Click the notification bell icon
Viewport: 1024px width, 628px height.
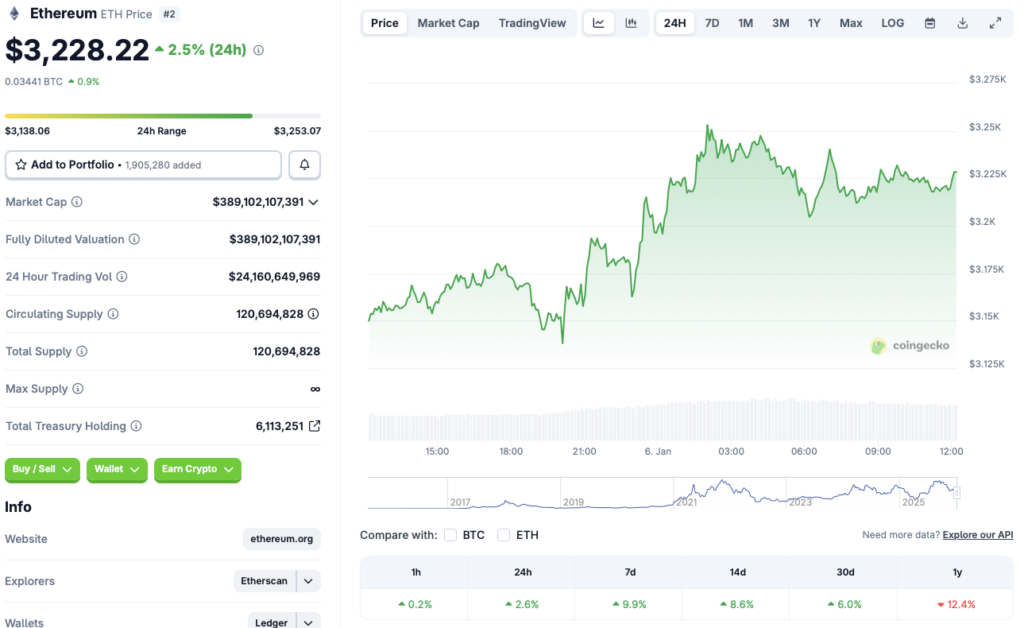(304, 165)
